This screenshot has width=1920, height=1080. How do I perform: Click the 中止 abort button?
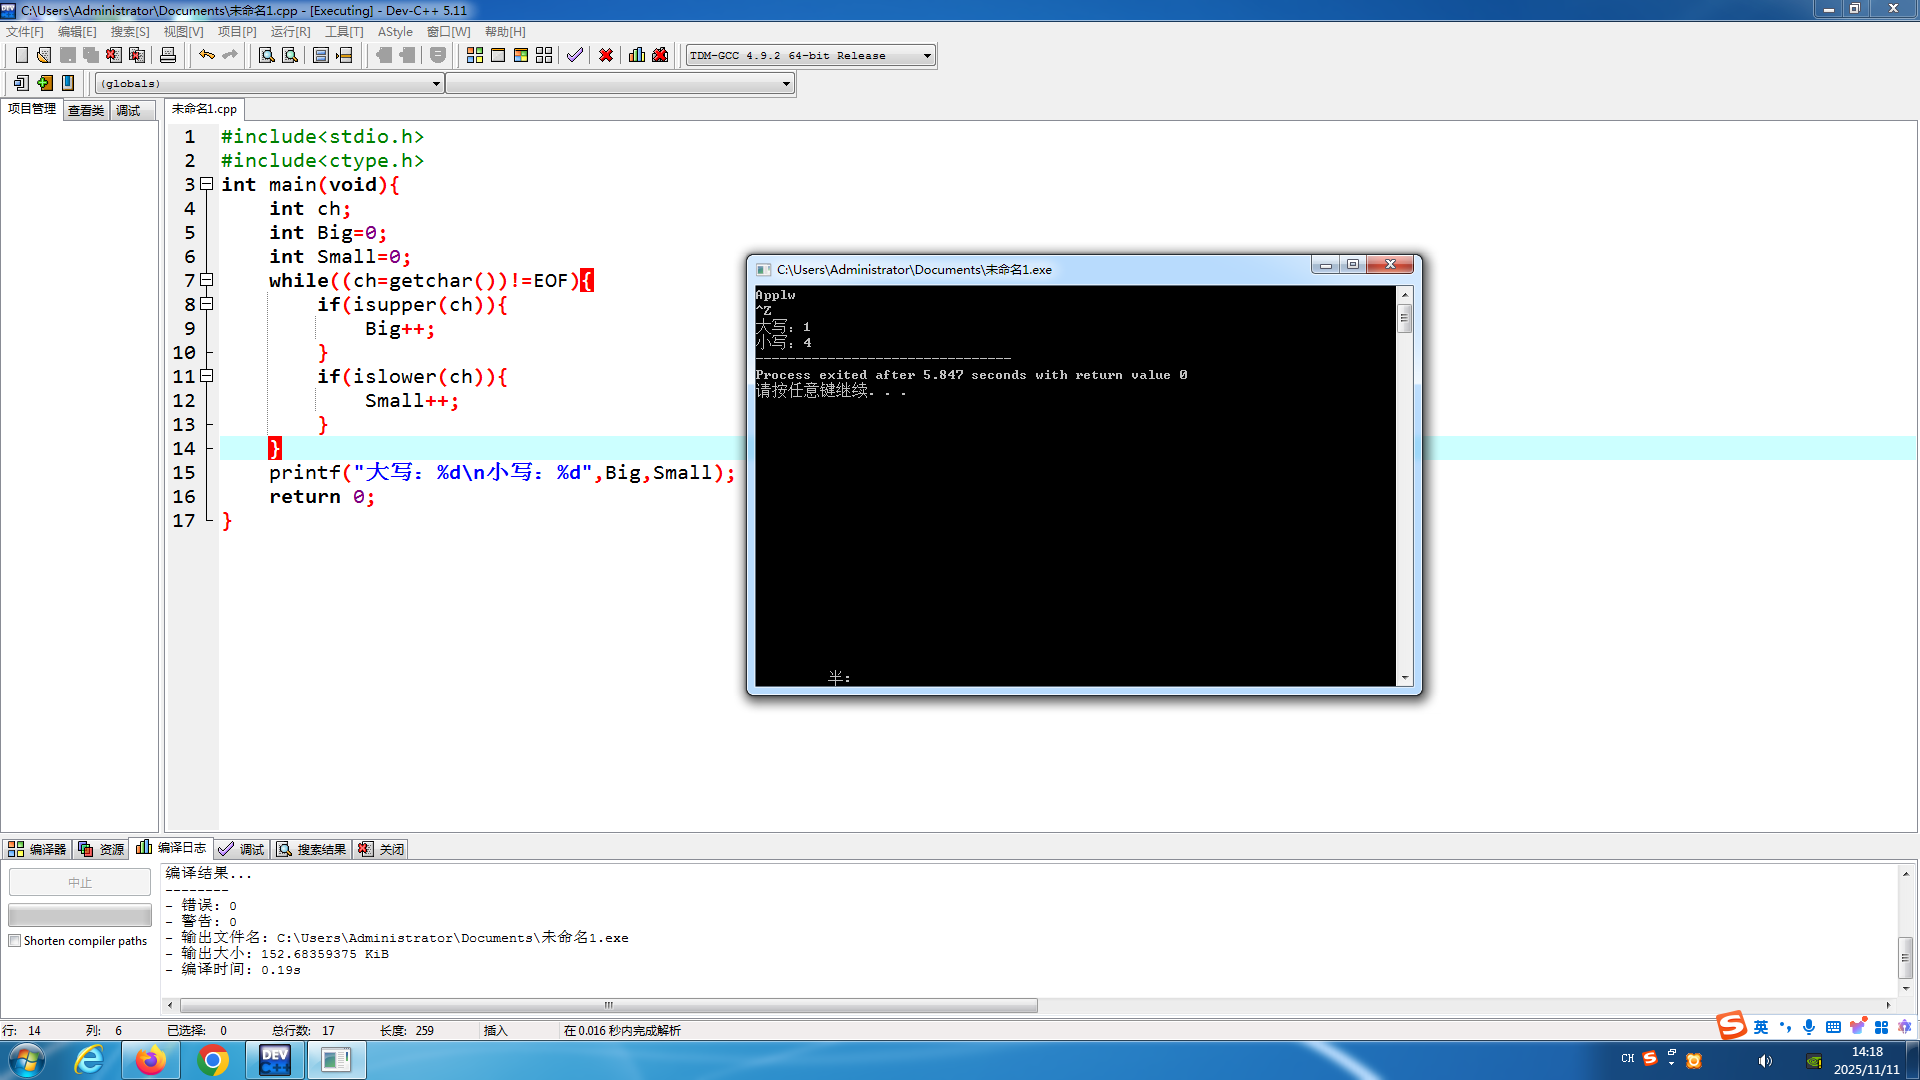[x=80, y=882]
